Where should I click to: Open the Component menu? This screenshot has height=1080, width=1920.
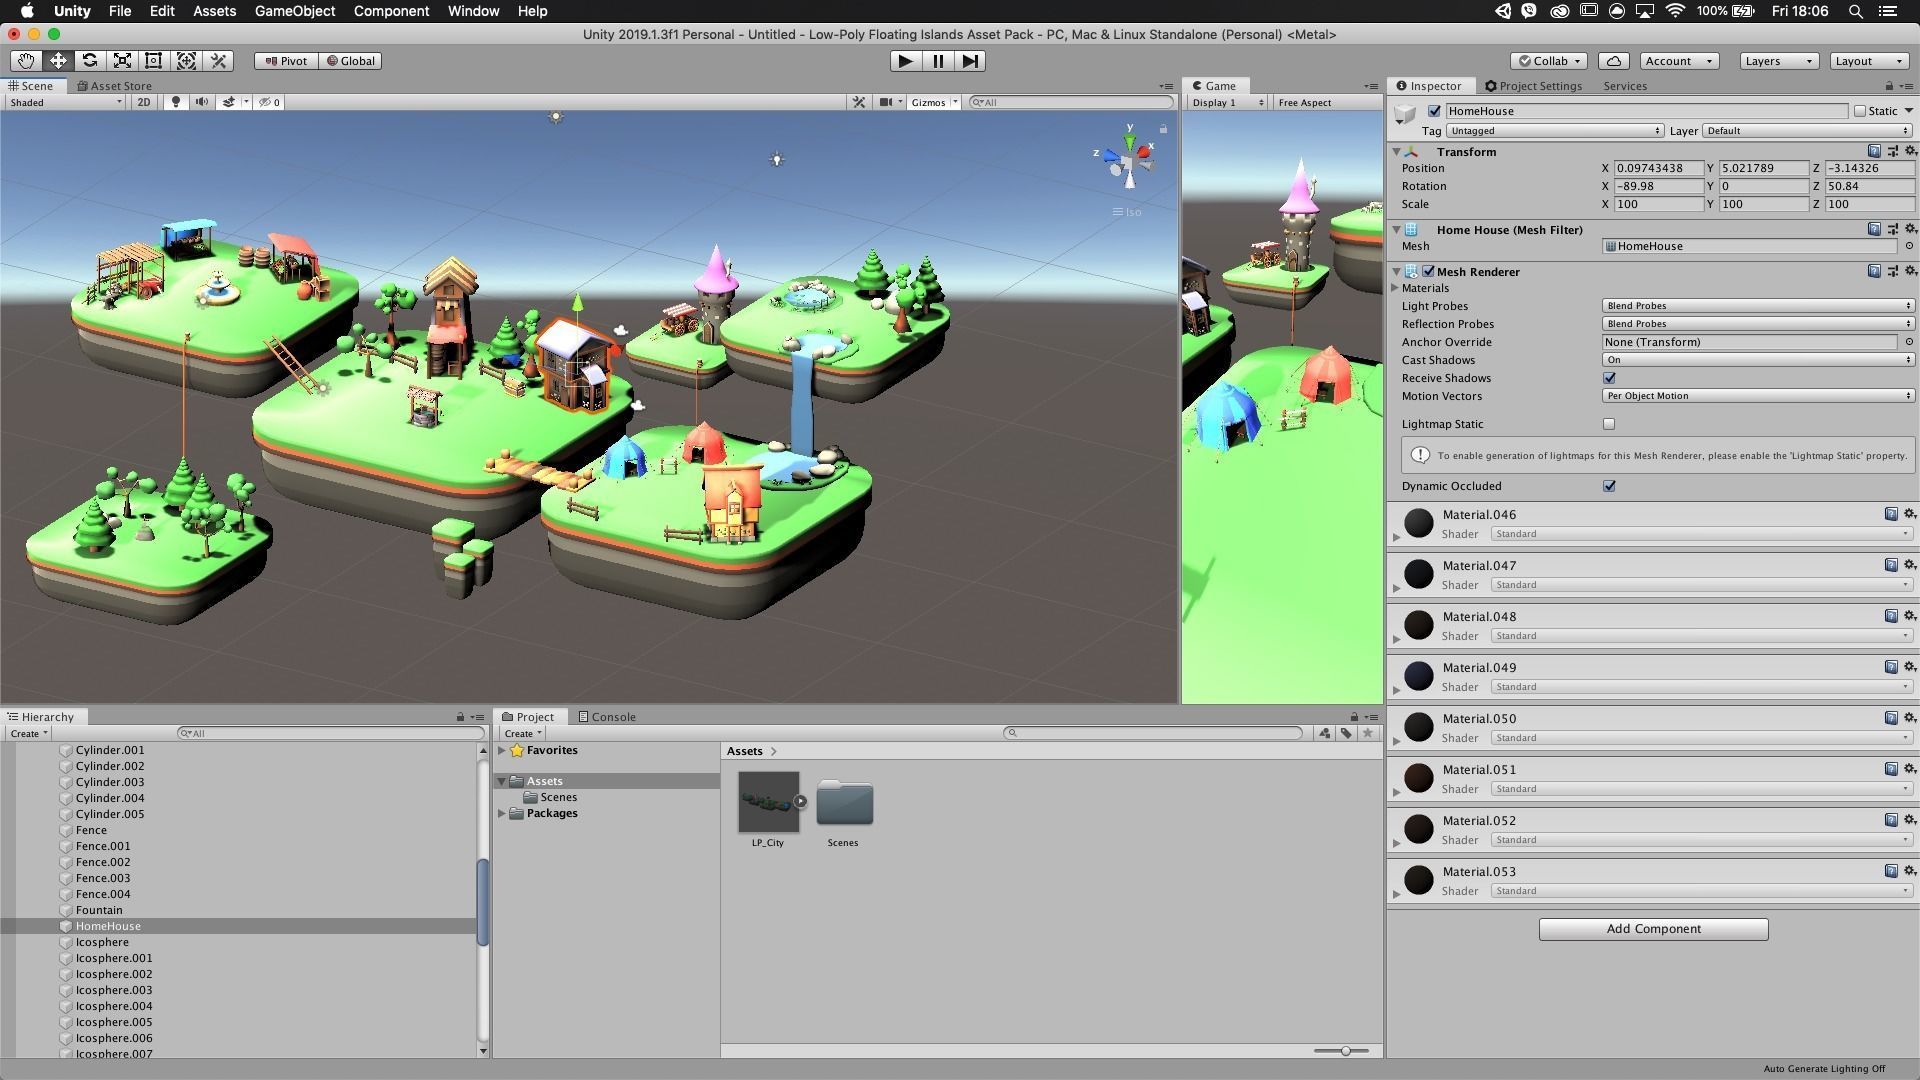(391, 11)
